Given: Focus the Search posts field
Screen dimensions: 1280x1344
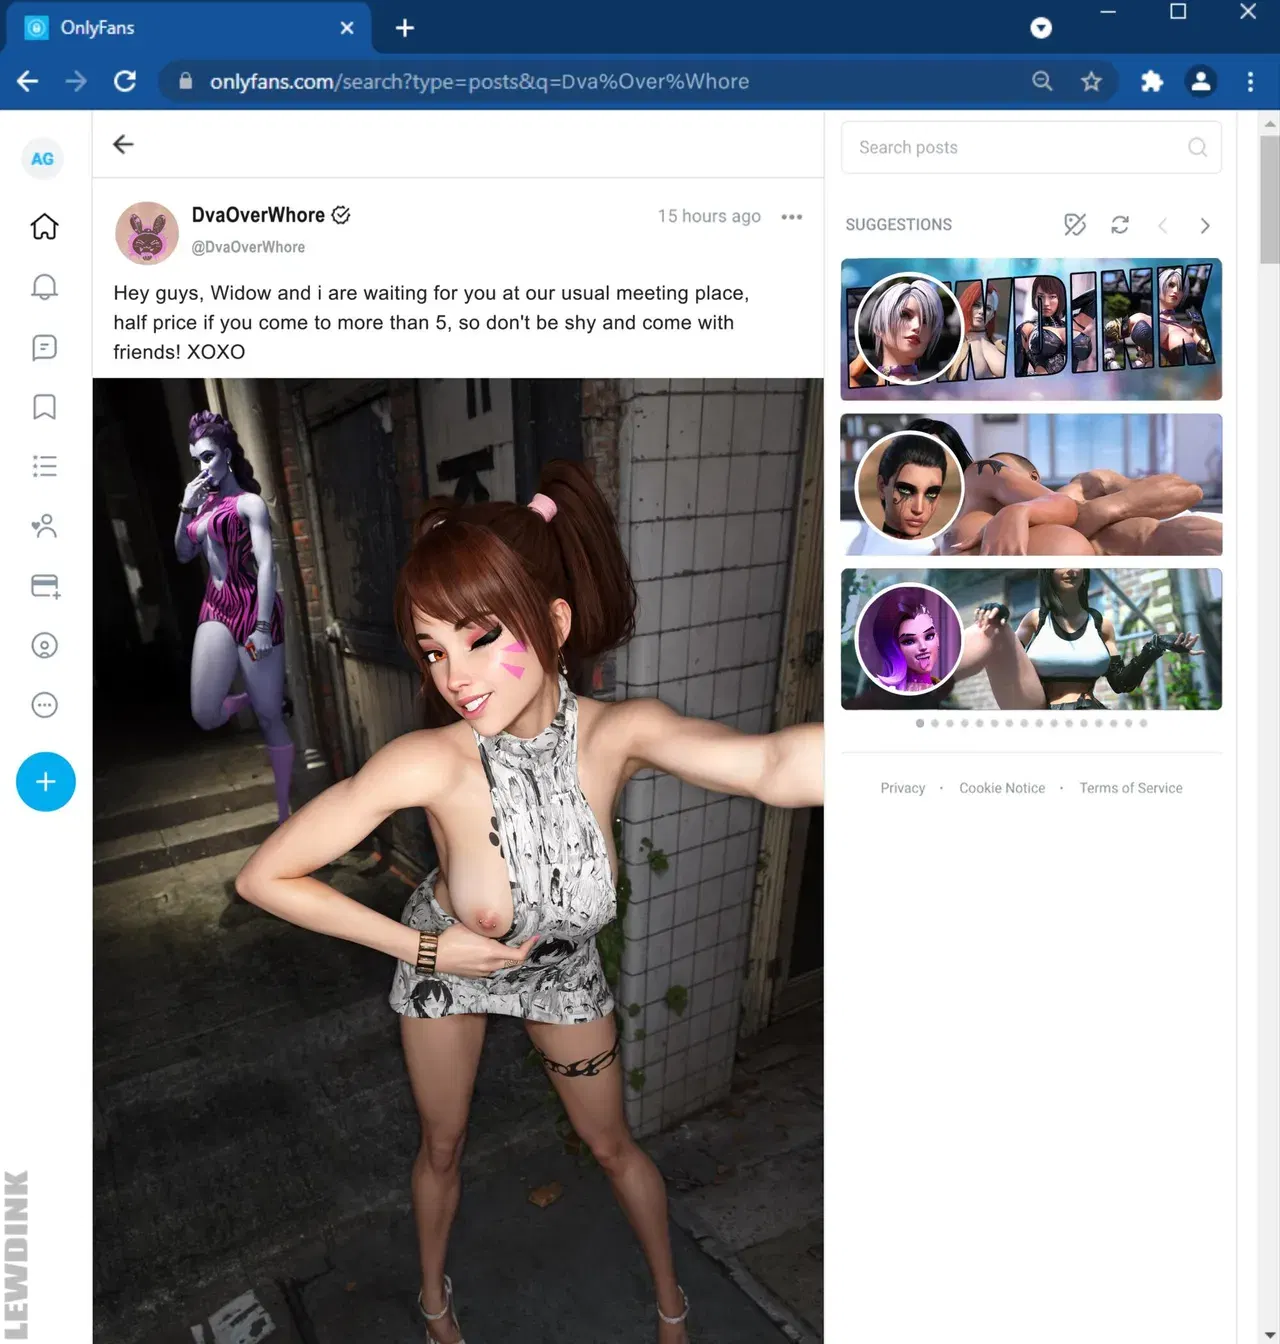Looking at the screenshot, I should click(1031, 147).
